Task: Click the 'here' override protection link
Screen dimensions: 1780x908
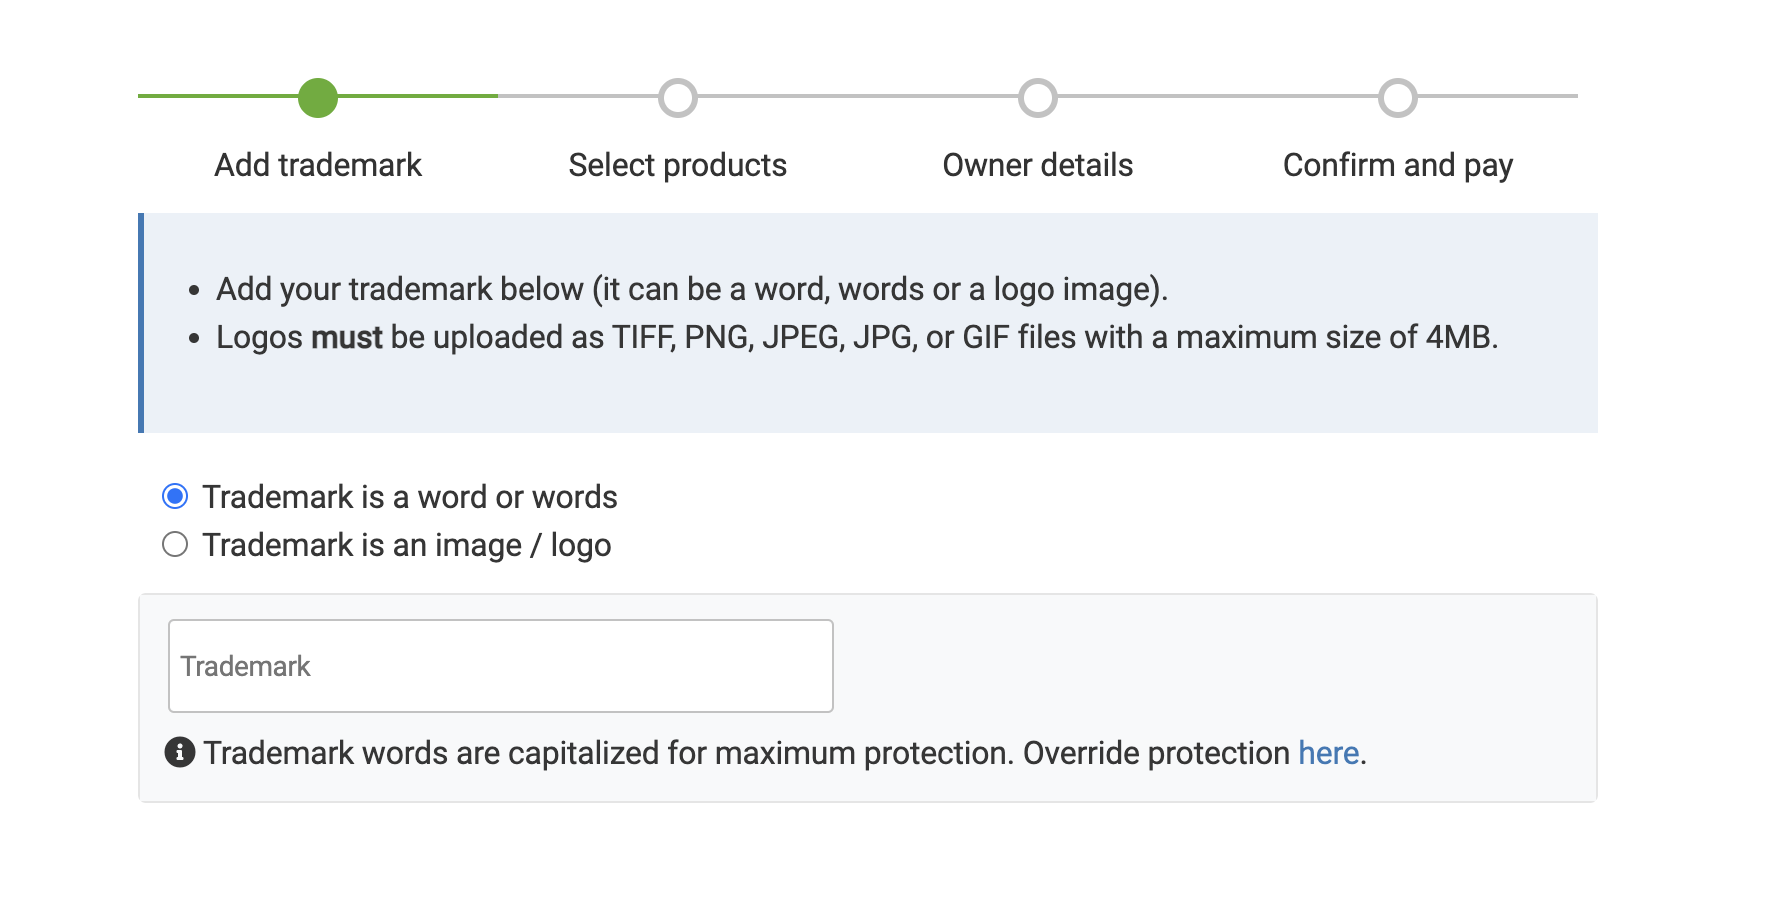Action: (1328, 753)
